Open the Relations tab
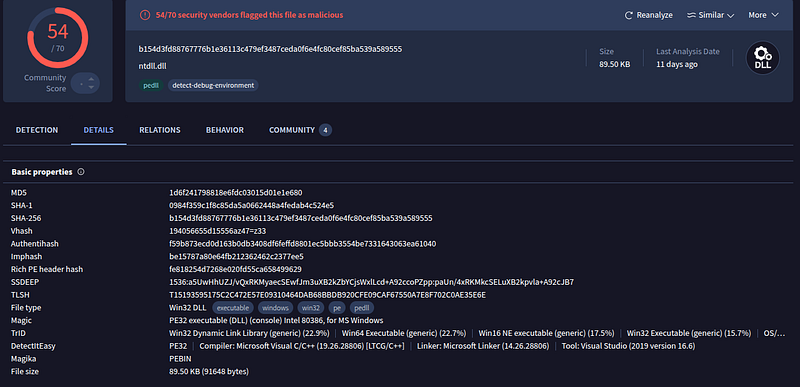 click(x=160, y=130)
